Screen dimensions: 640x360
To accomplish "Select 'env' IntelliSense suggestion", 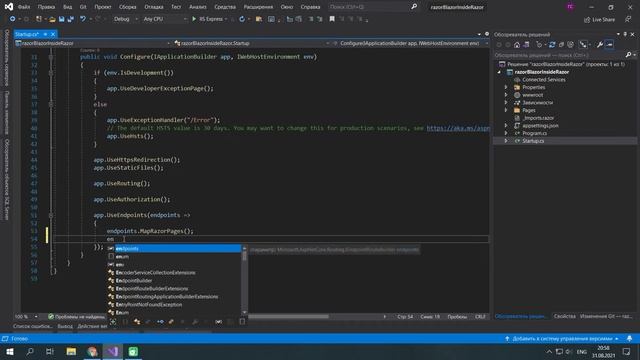I will point(175,264).
